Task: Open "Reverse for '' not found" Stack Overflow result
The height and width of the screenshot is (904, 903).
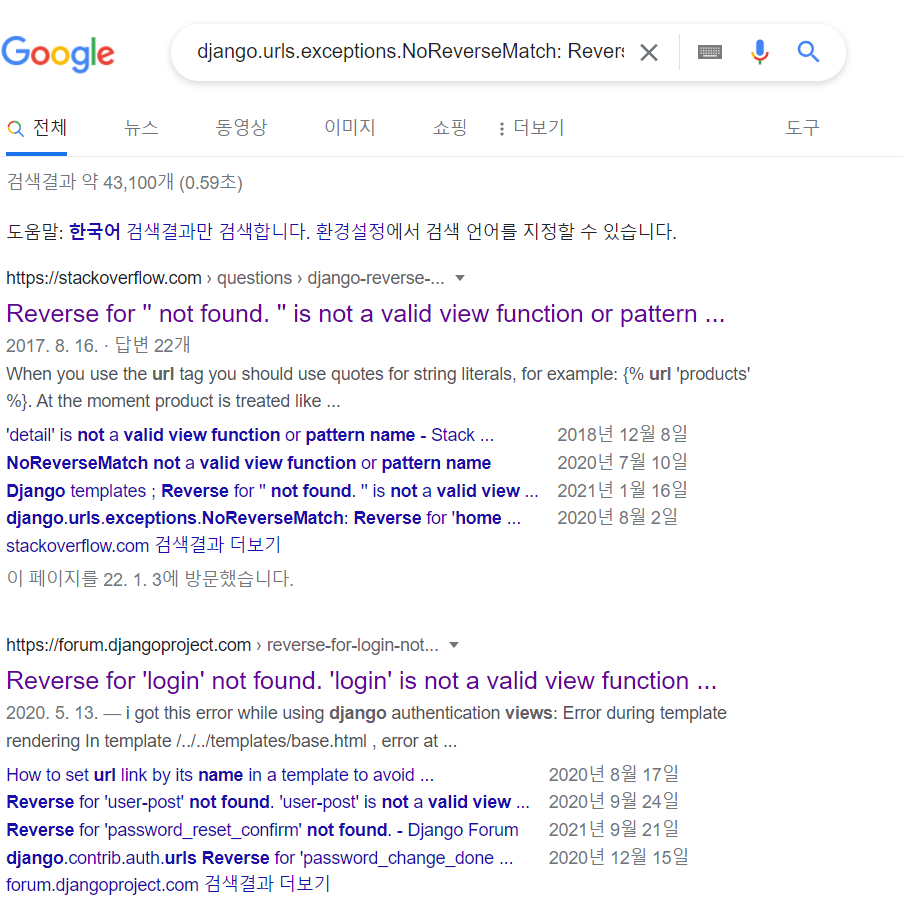Action: (x=366, y=314)
